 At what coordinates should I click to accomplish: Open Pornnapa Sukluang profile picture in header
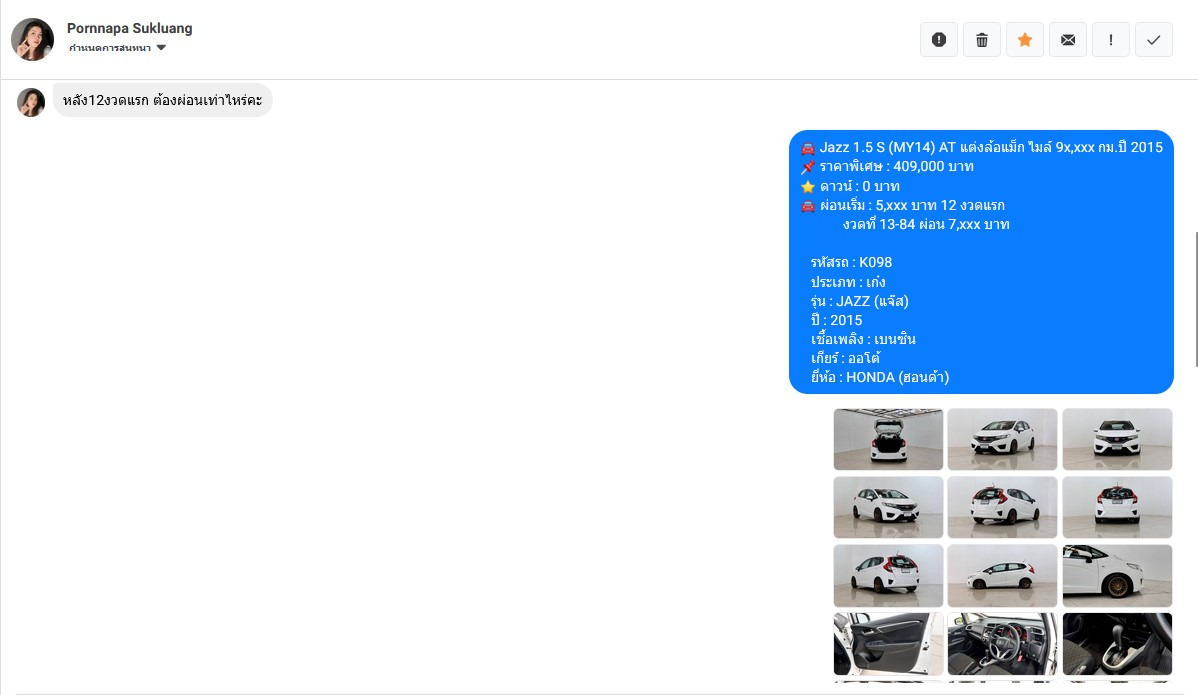(32, 40)
